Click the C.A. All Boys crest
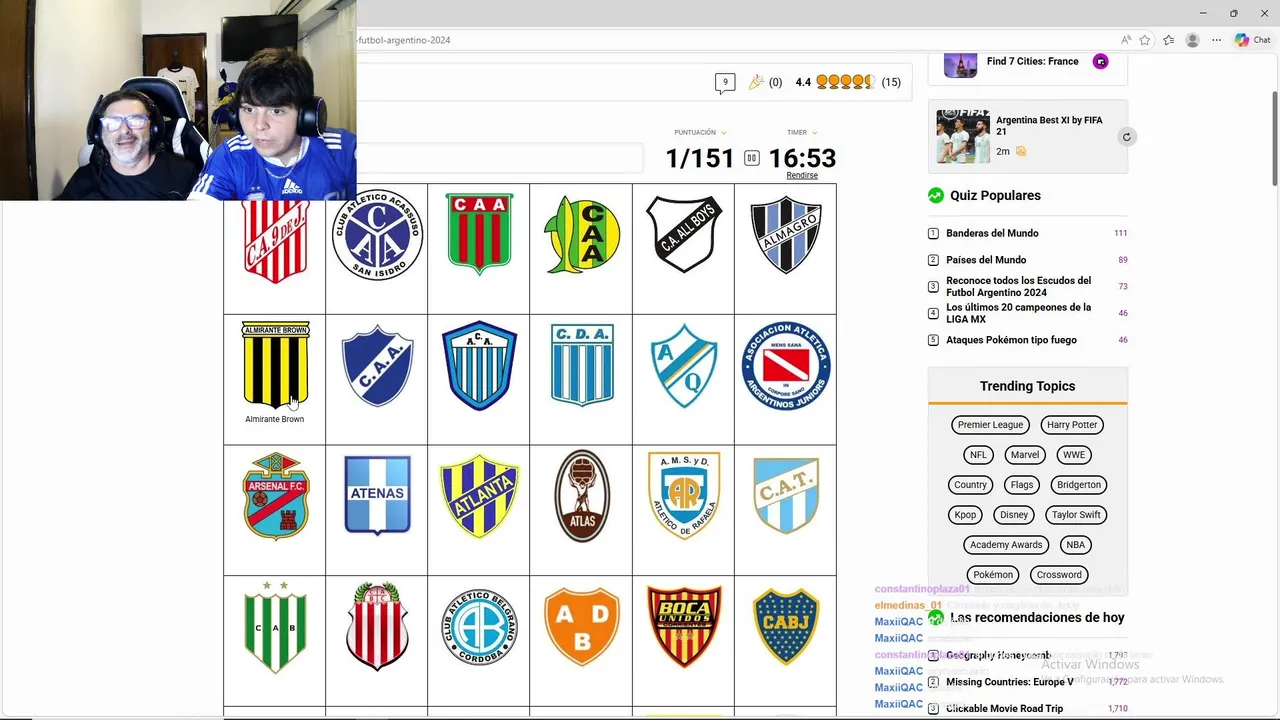This screenshot has height=720, width=1280. (683, 234)
